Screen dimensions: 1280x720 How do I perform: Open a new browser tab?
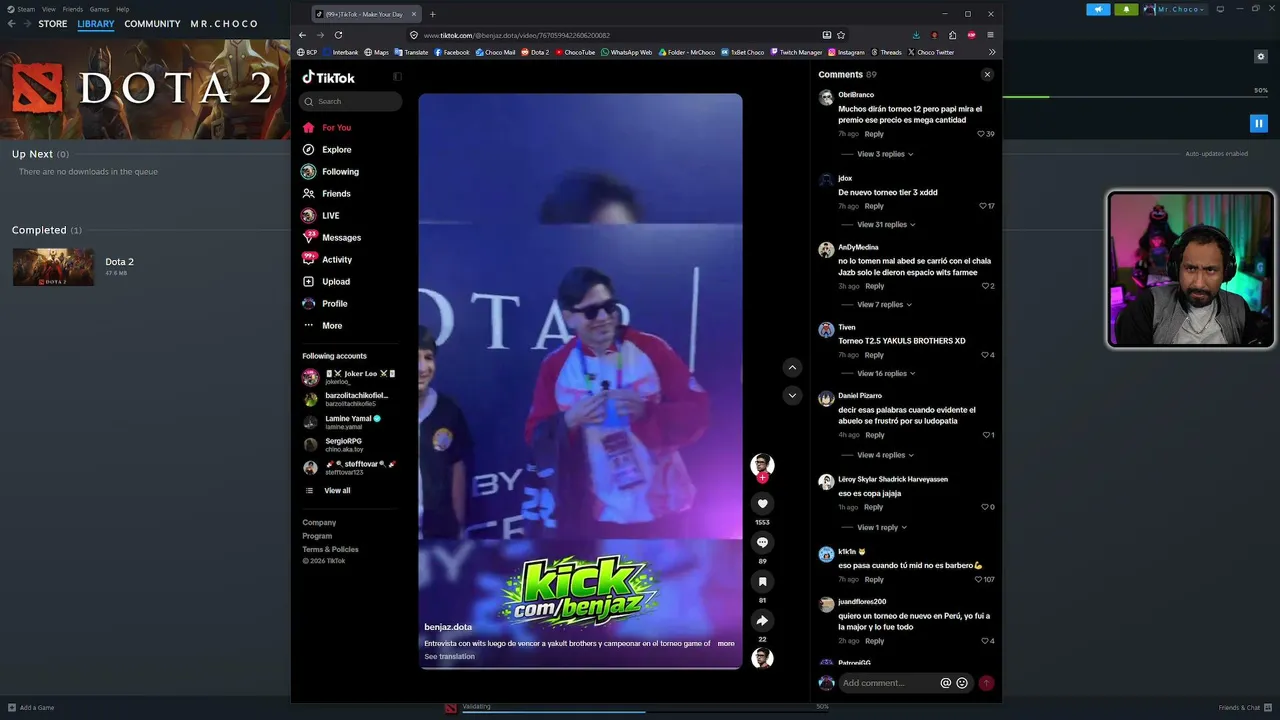[x=432, y=14]
